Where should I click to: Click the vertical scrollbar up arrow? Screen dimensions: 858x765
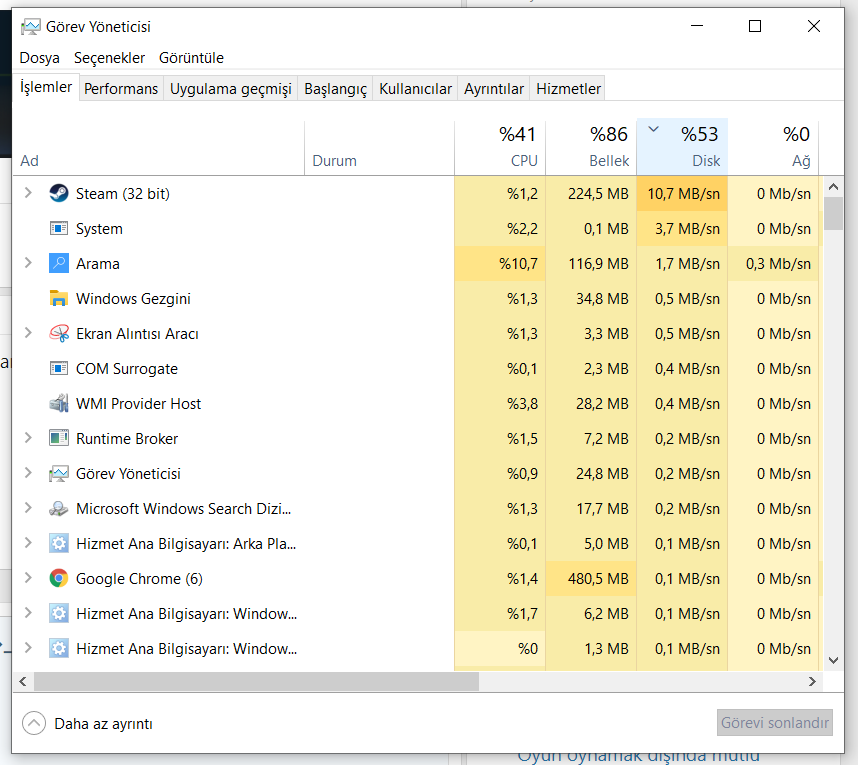[x=833, y=187]
